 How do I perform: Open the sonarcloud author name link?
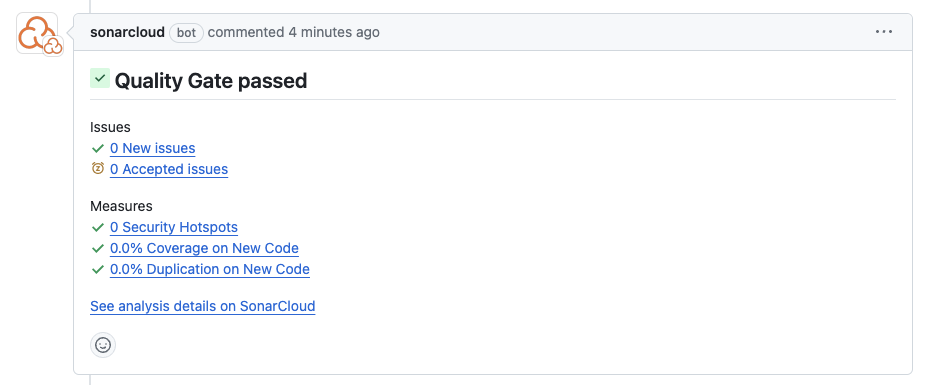pos(127,32)
